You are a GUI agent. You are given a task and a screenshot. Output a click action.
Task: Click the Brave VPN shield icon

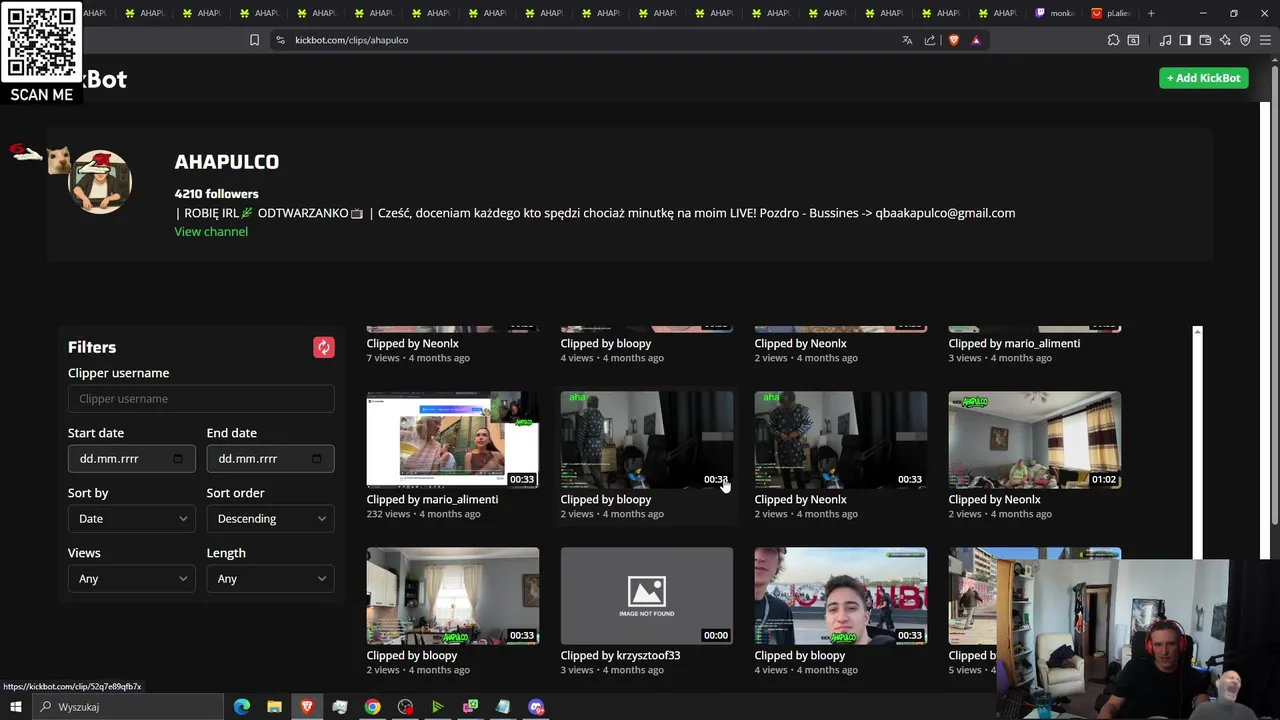click(1245, 40)
